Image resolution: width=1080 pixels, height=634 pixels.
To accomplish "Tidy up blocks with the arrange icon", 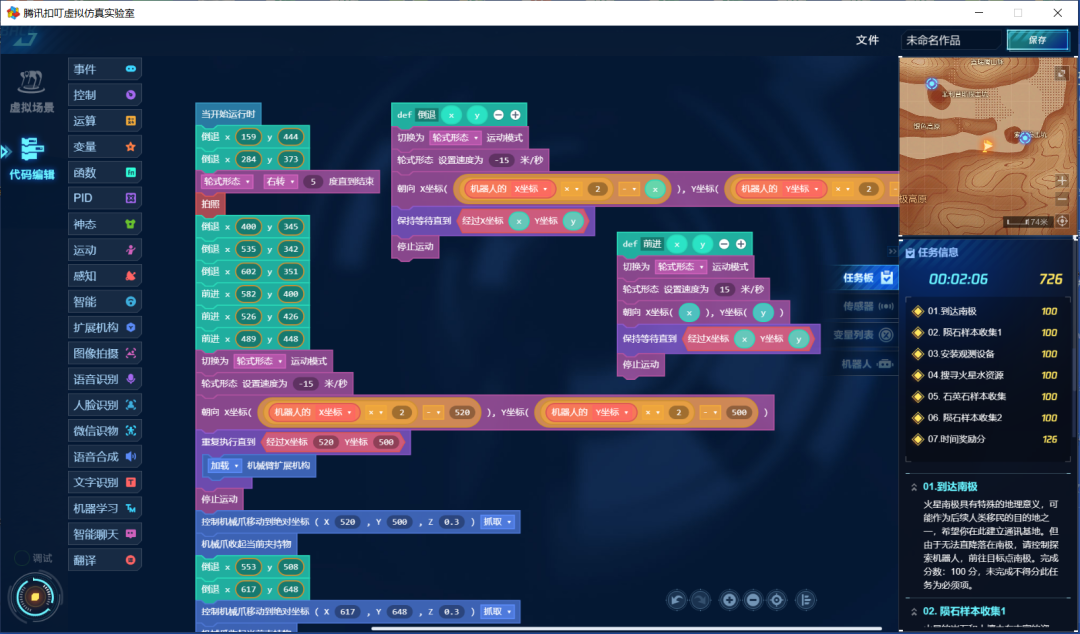I will click(x=806, y=600).
